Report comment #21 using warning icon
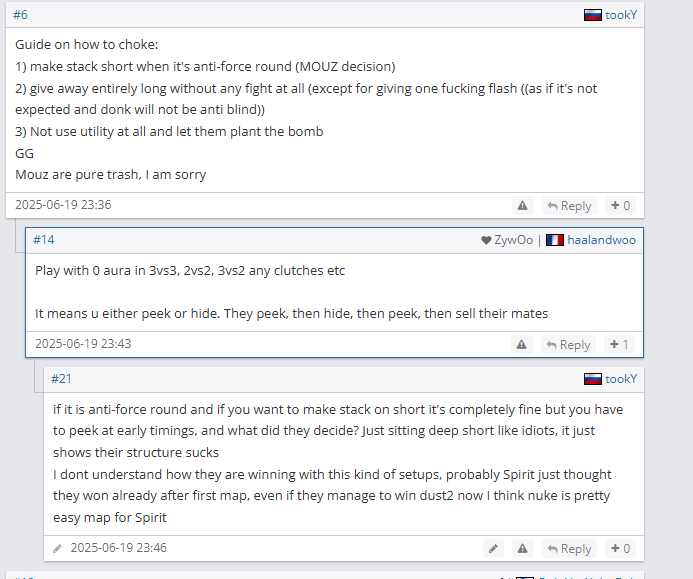The height and width of the screenshot is (579, 693). pos(522,549)
